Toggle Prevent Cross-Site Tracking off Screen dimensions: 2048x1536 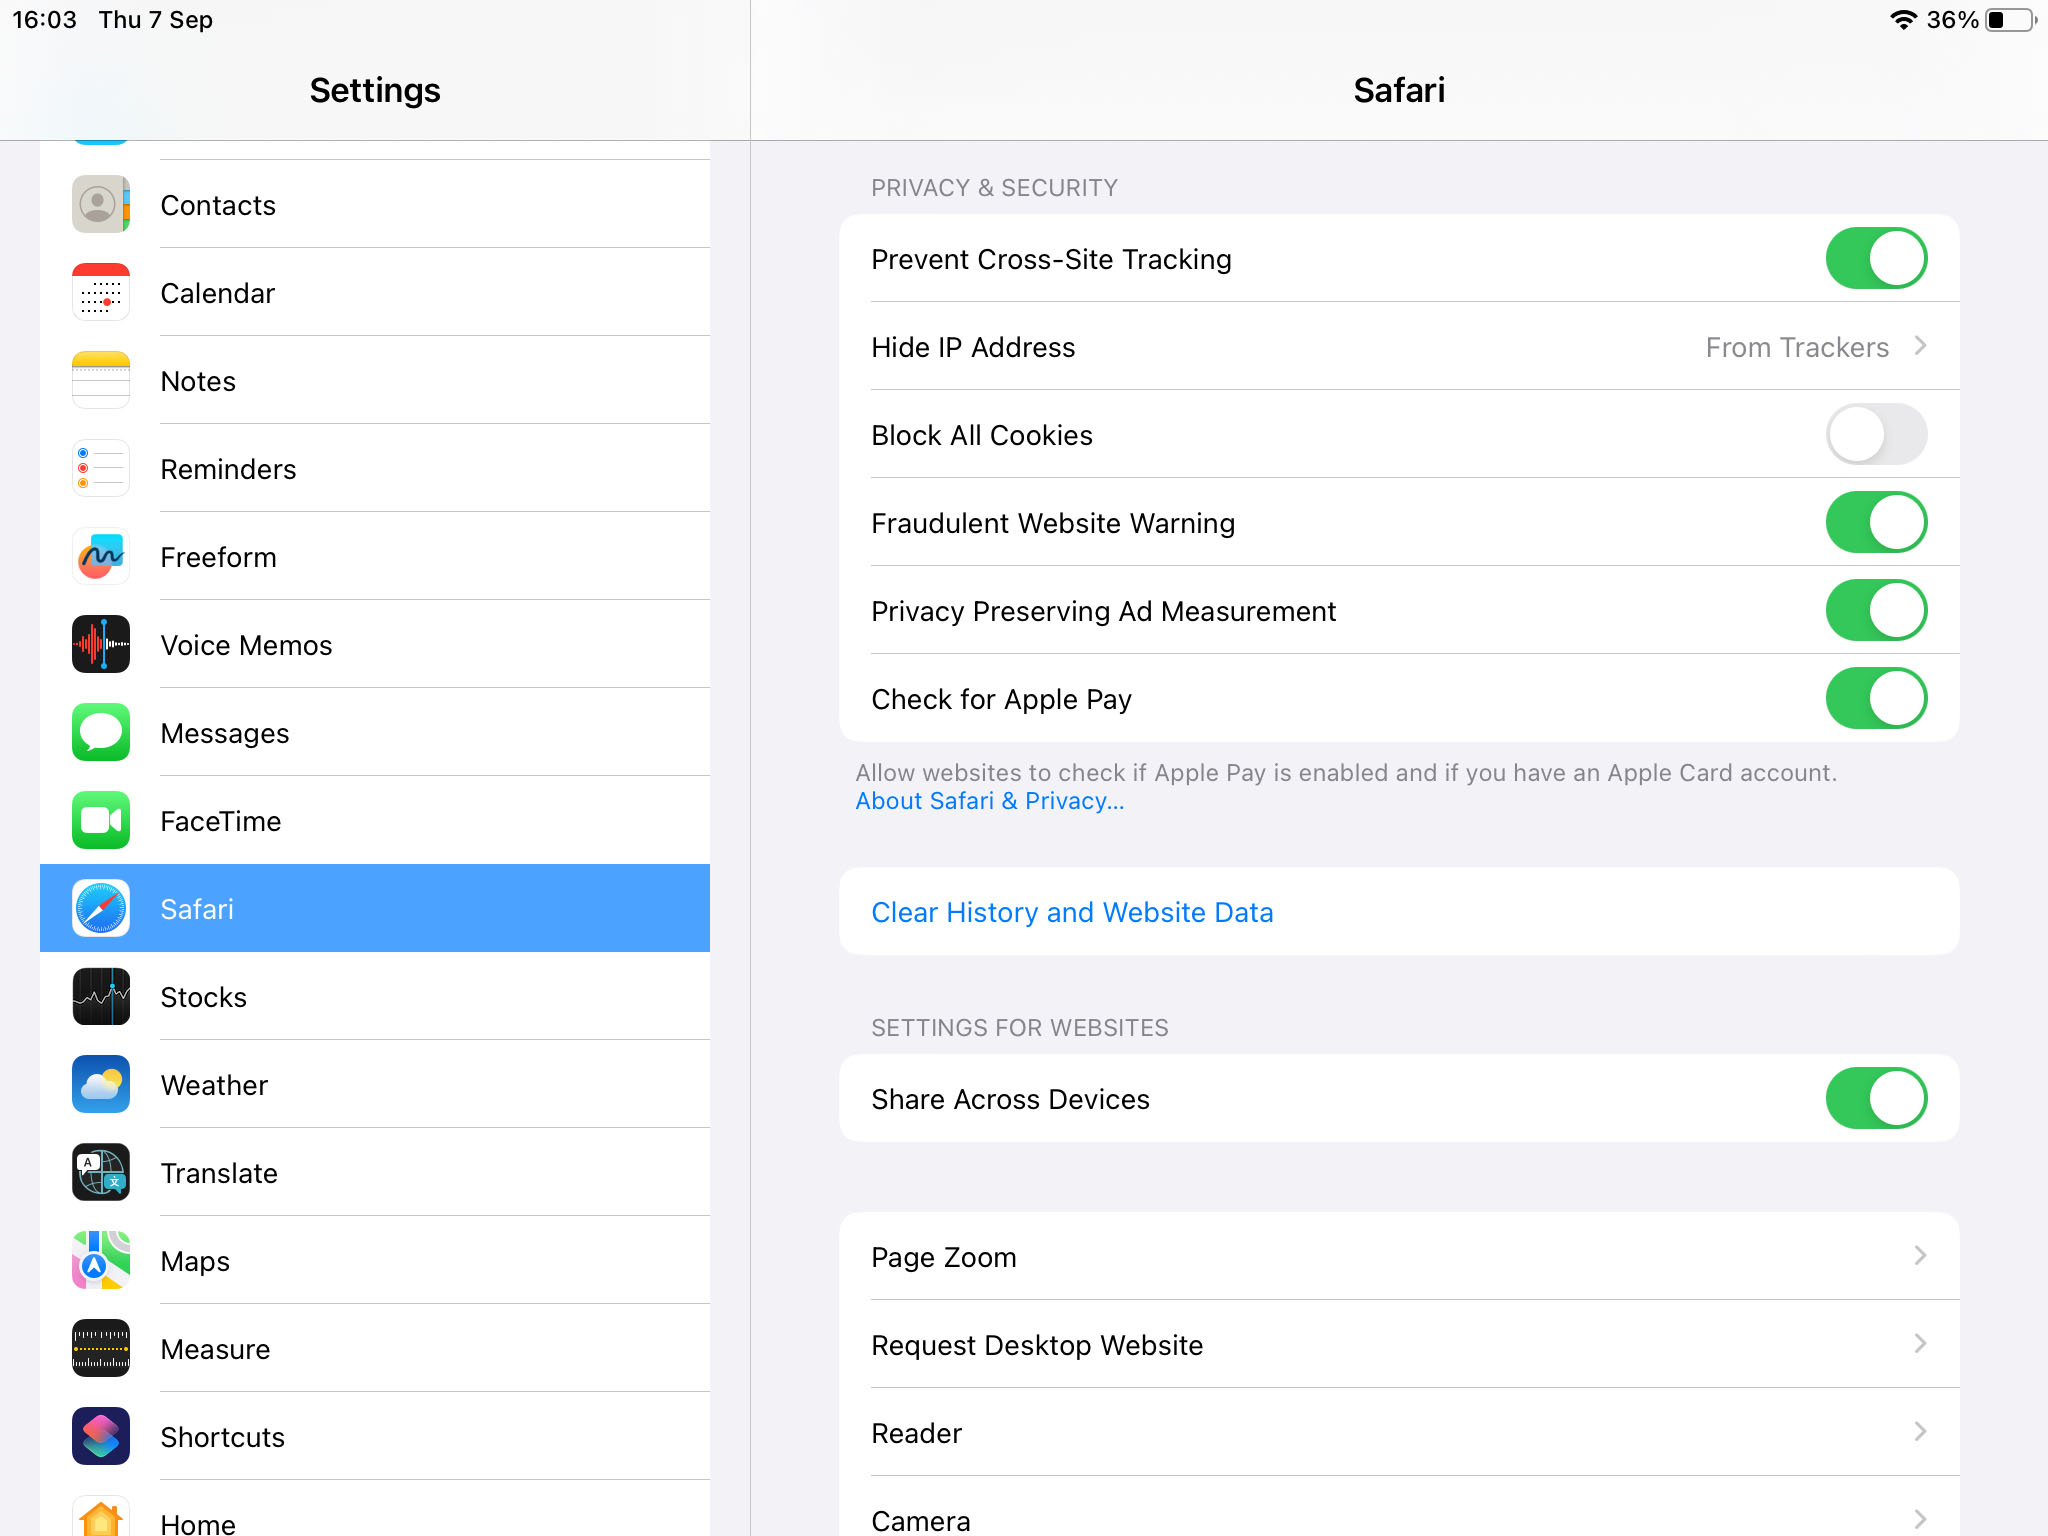tap(1875, 258)
